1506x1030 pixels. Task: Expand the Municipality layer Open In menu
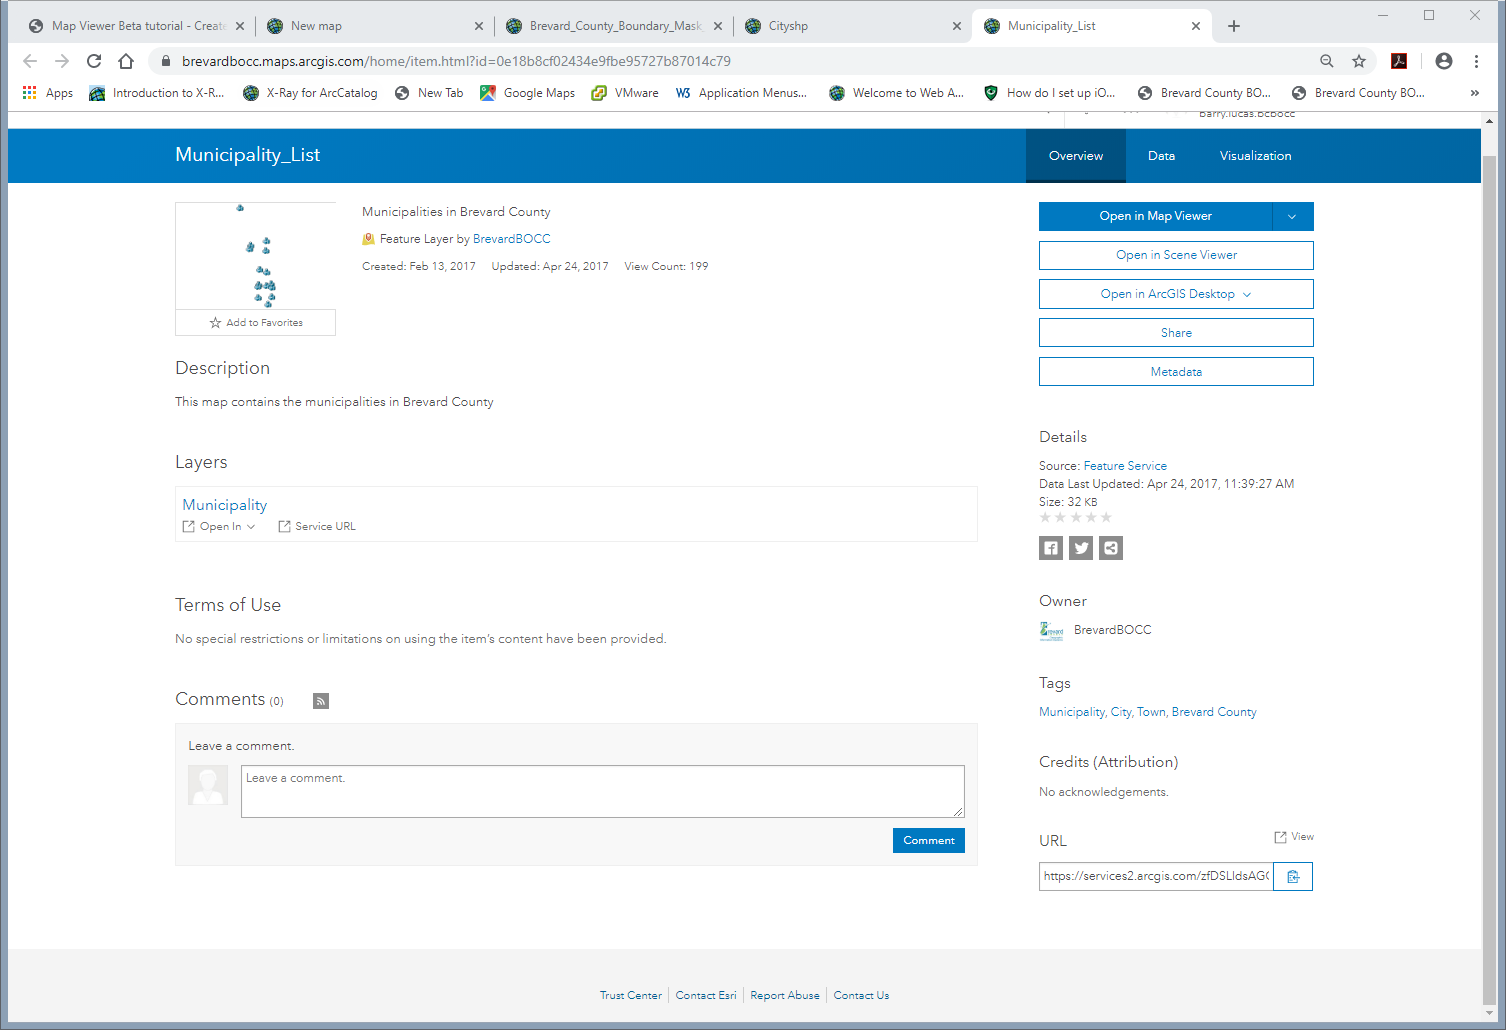point(220,526)
